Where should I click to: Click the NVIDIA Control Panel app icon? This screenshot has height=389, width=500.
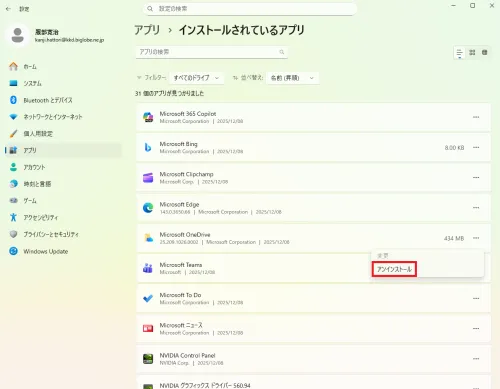click(x=148, y=359)
